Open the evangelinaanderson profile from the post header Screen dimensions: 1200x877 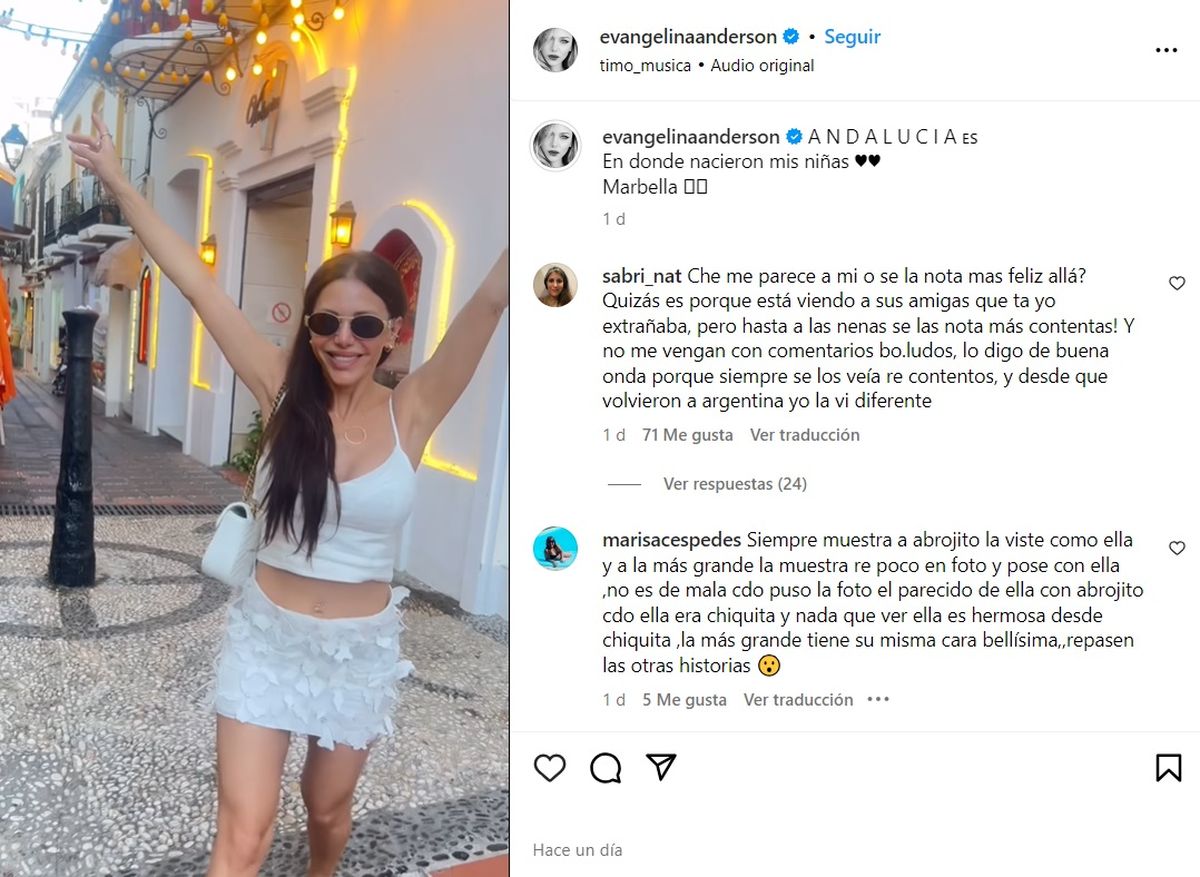point(689,36)
